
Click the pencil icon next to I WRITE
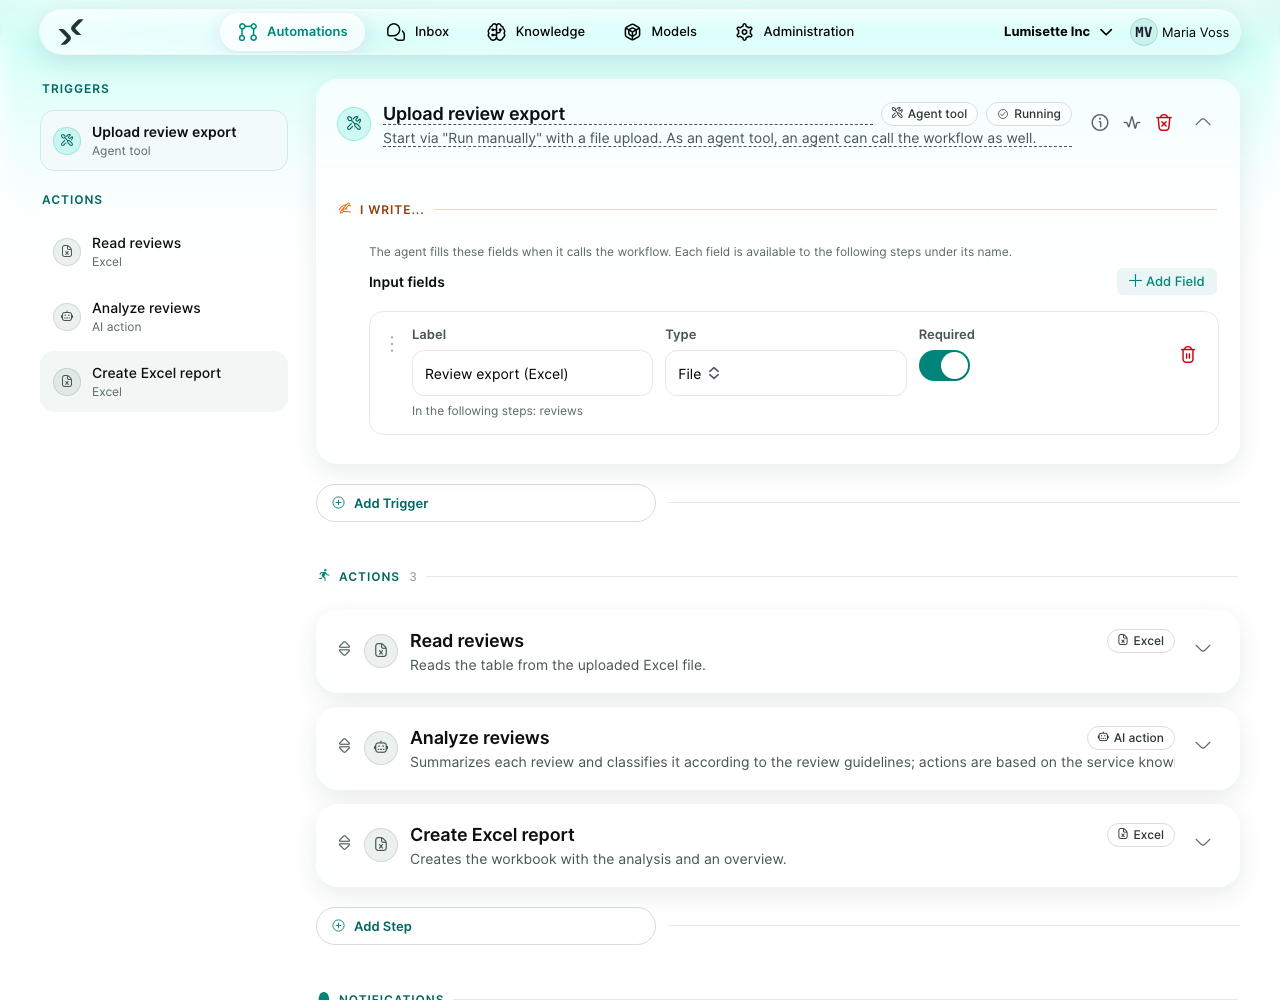pos(345,209)
